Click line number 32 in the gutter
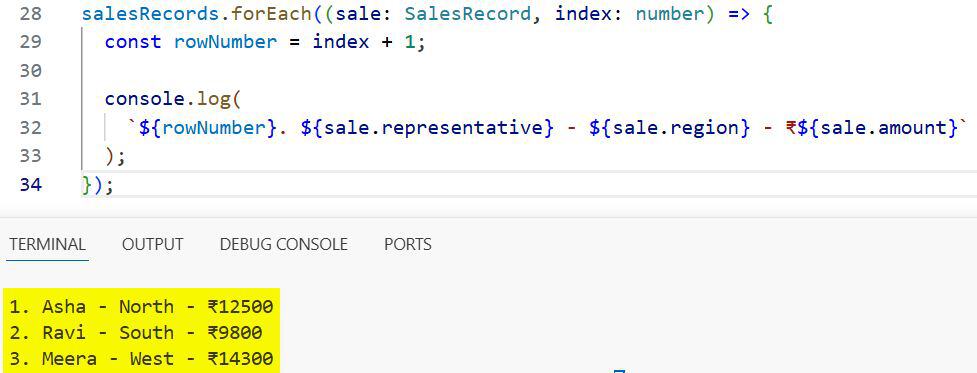The image size is (977, 373). coord(31,128)
